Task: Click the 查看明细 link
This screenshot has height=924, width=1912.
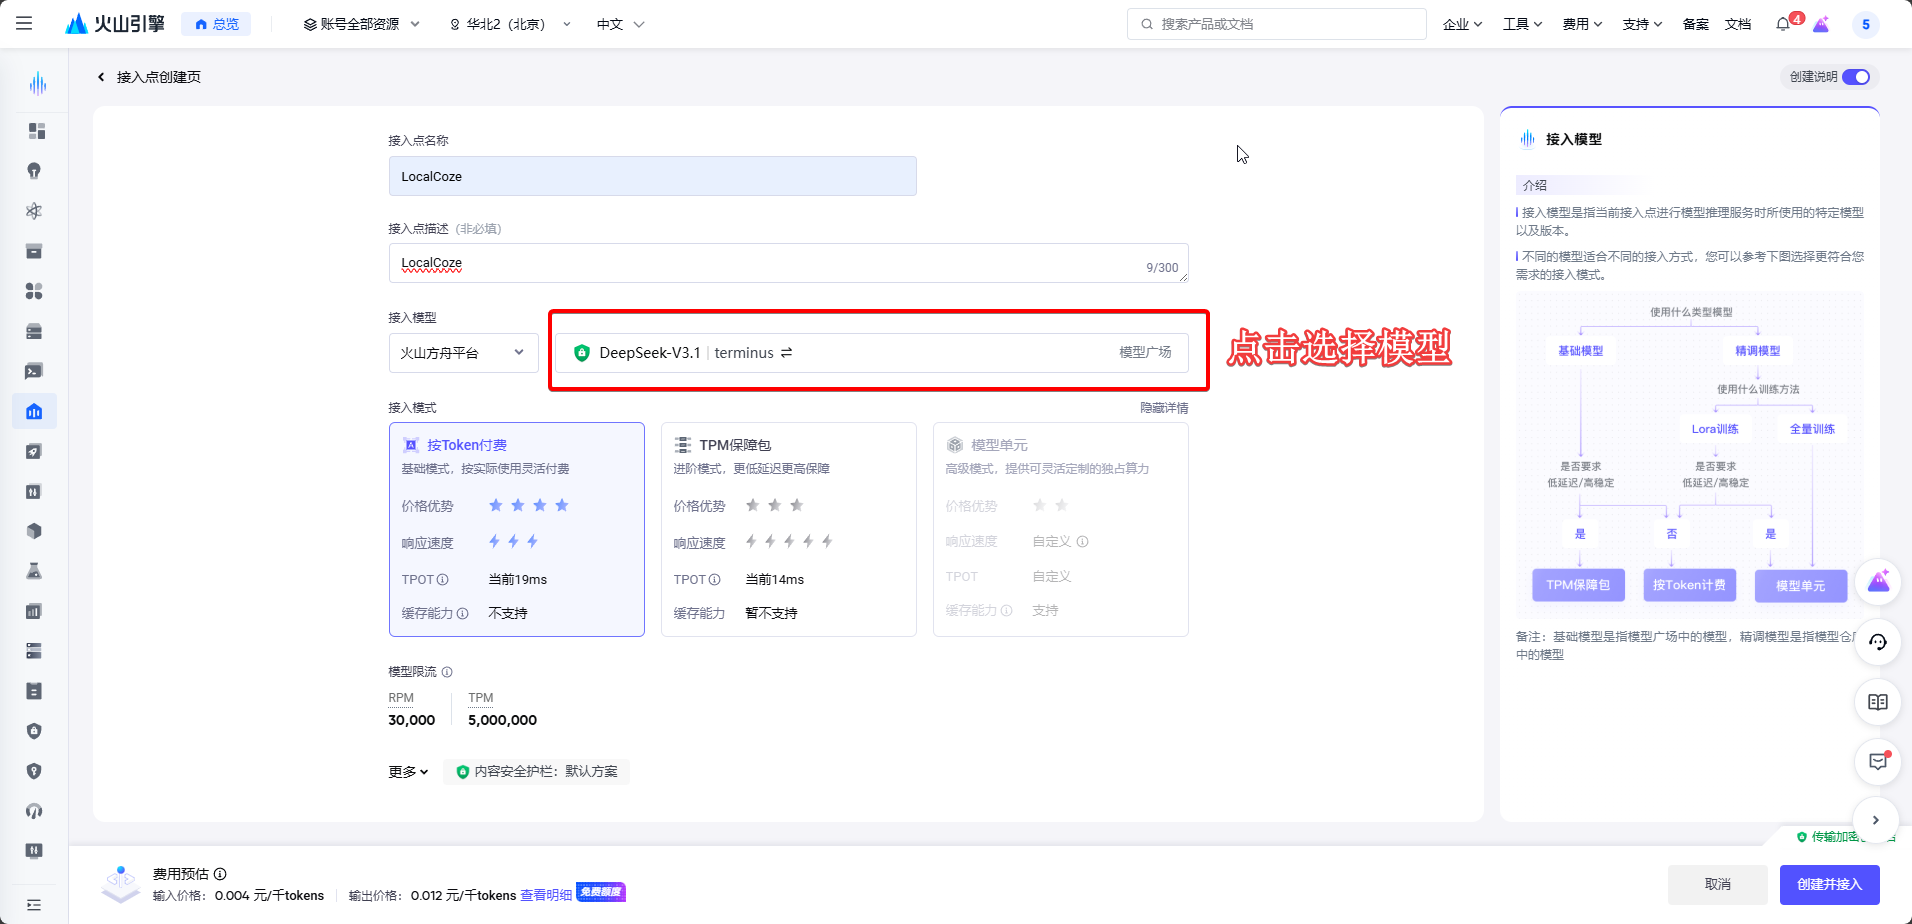Action: (x=546, y=895)
